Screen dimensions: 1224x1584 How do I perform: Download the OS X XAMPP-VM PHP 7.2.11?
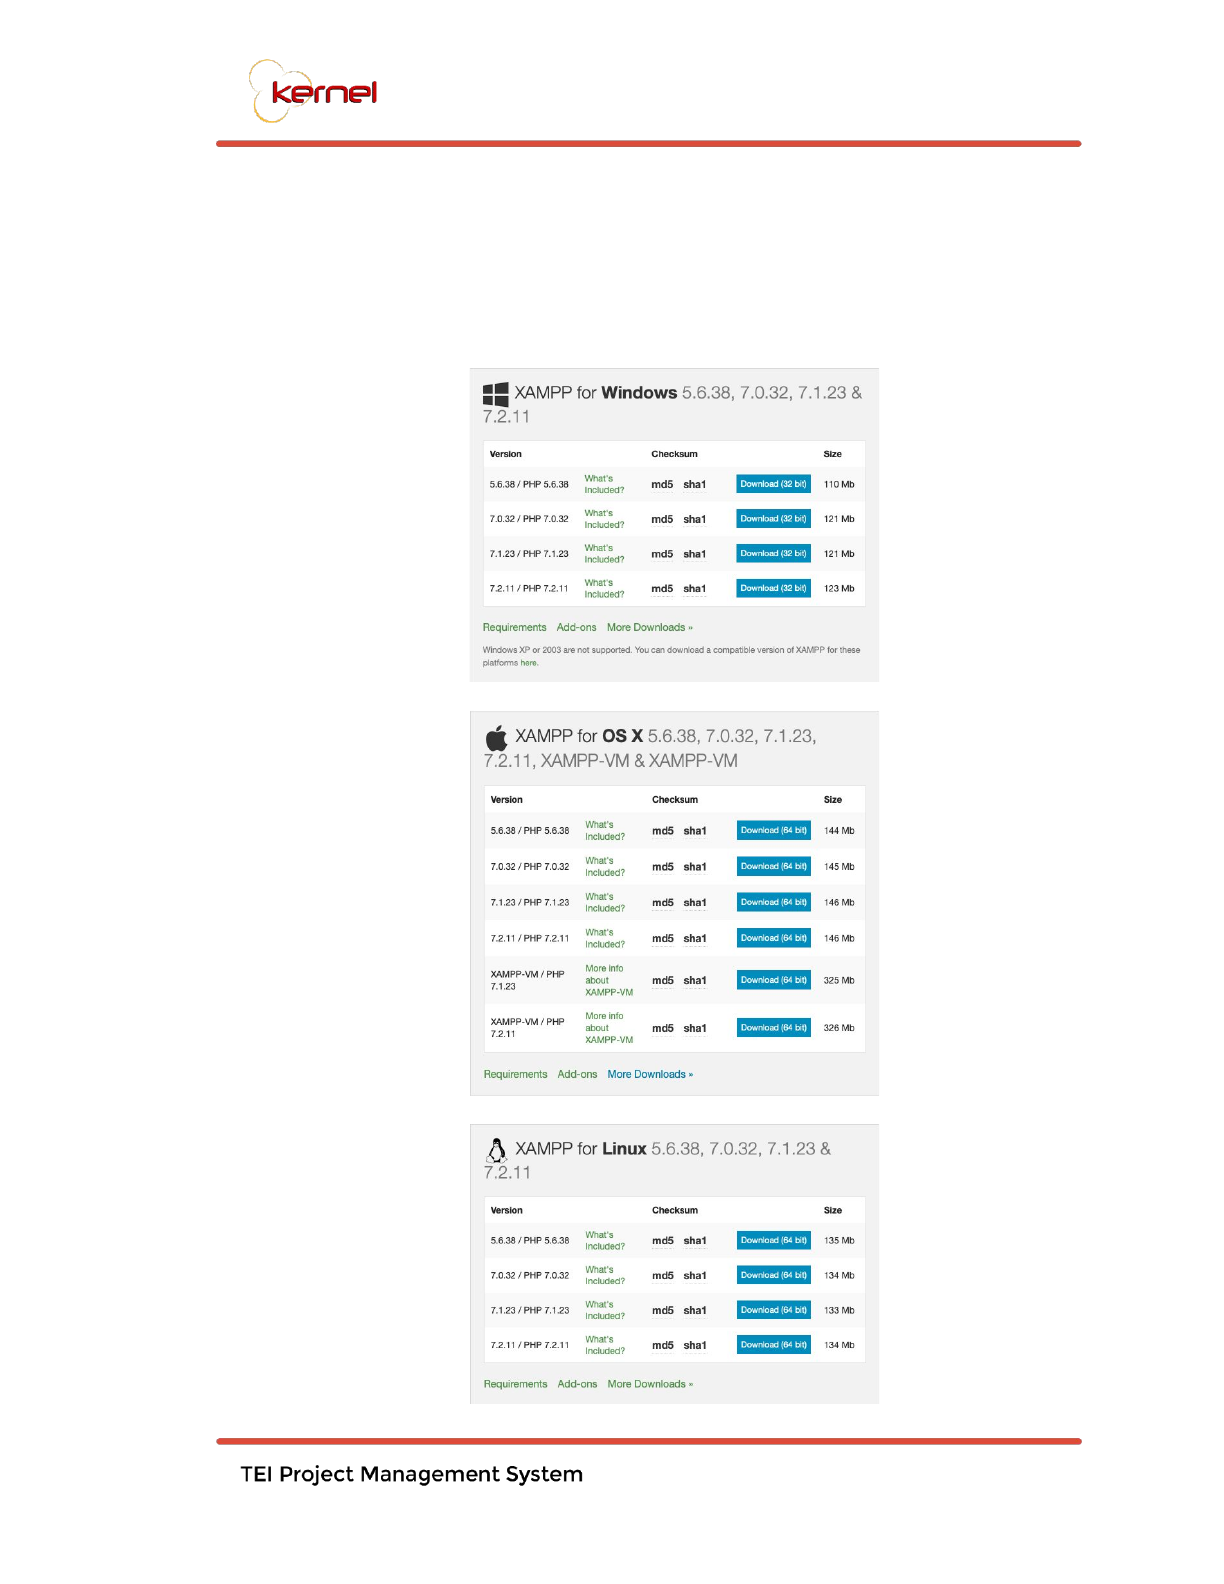point(773,1028)
